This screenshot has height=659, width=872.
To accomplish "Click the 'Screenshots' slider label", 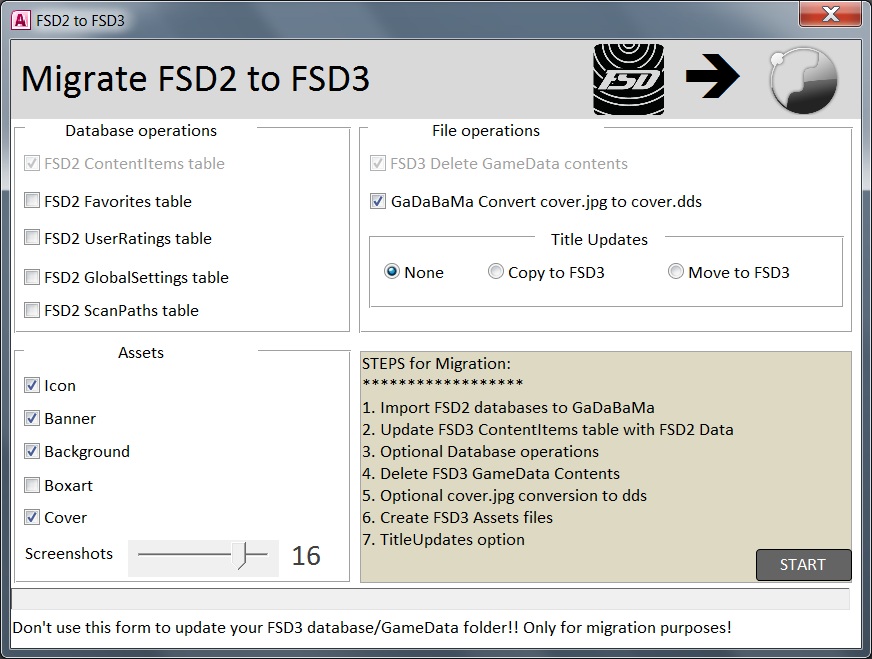I will (69, 553).
